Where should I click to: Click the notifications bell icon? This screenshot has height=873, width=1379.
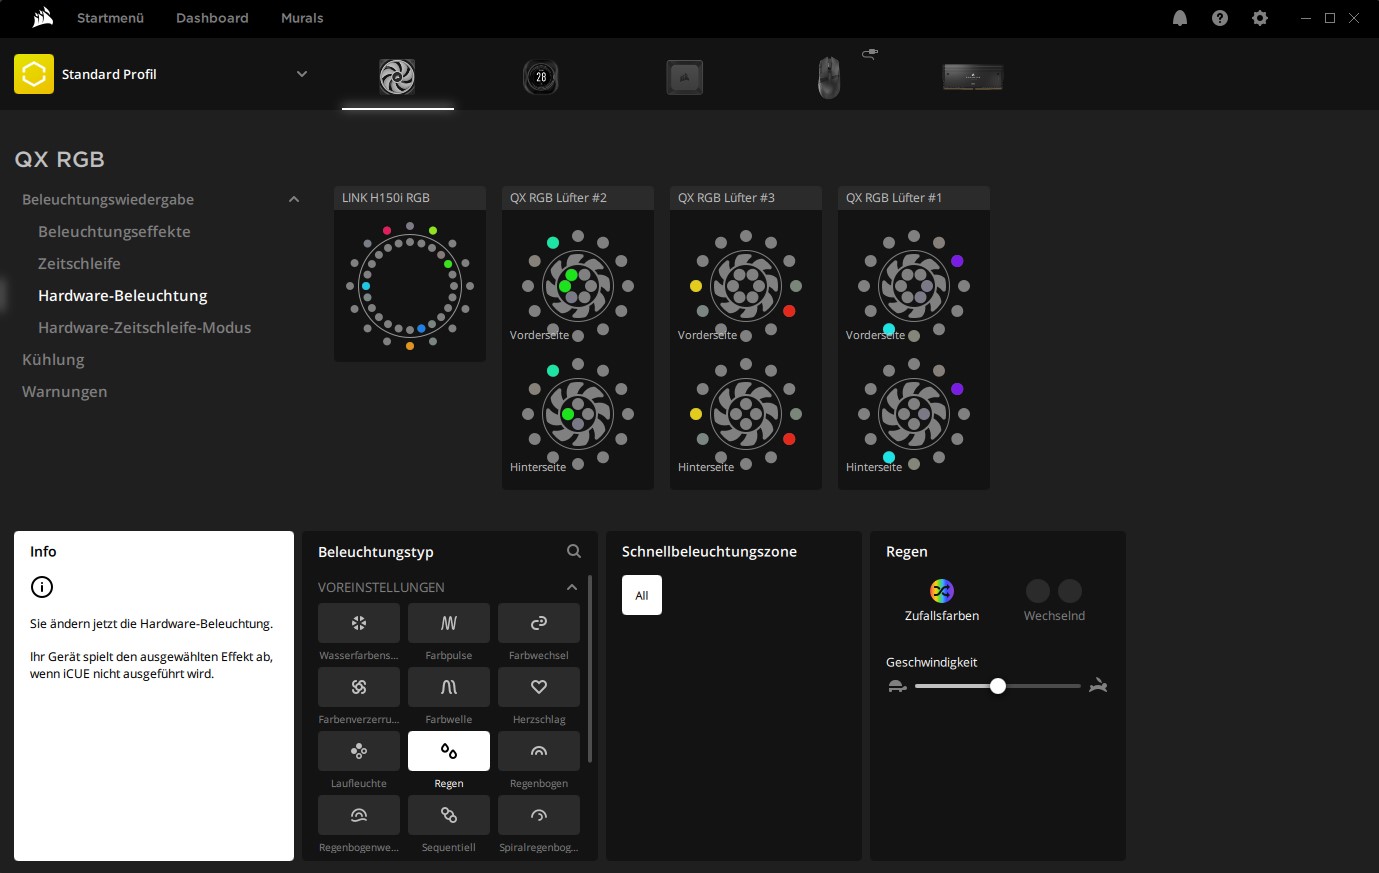pyautogui.click(x=1180, y=18)
